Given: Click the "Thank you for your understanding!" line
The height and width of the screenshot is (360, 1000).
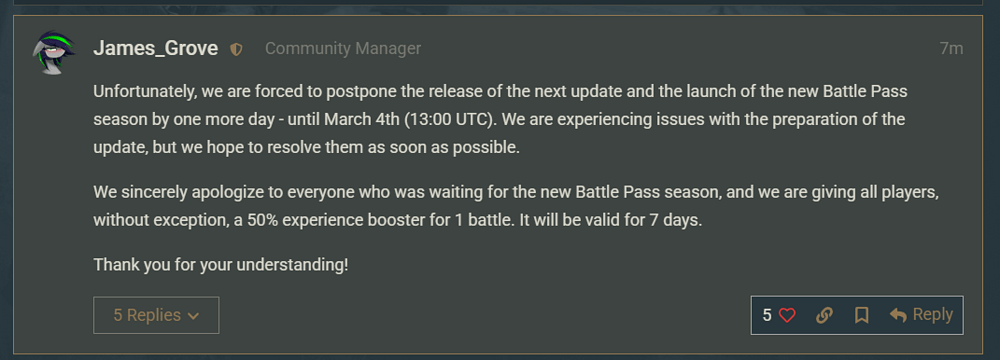Looking at the screenshot, I should (x=221, y=264).
